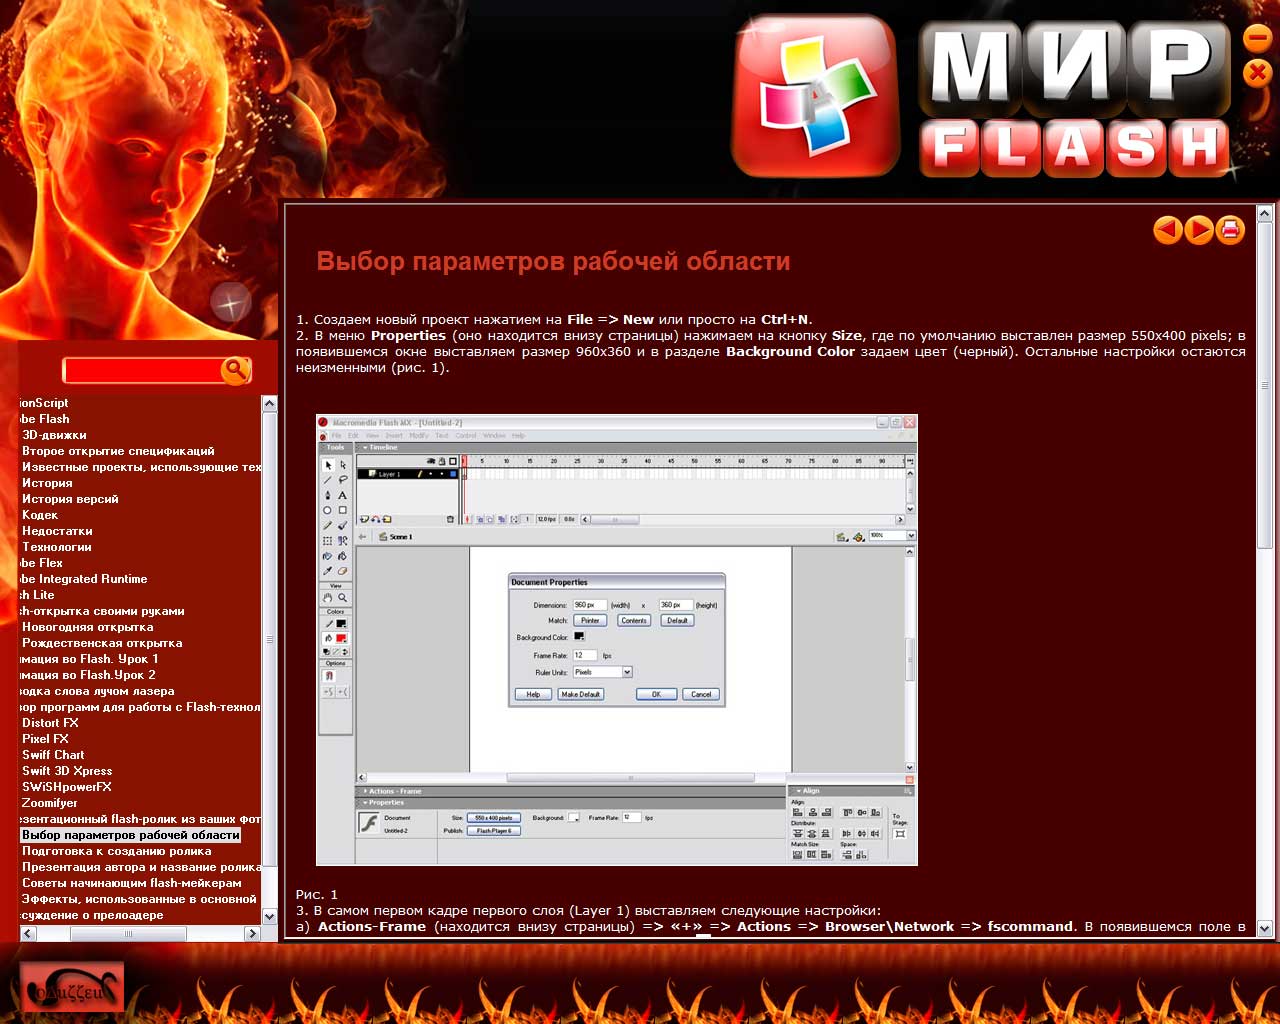
Task: Click the article scrollbar down arrow
Action: 1265,928
